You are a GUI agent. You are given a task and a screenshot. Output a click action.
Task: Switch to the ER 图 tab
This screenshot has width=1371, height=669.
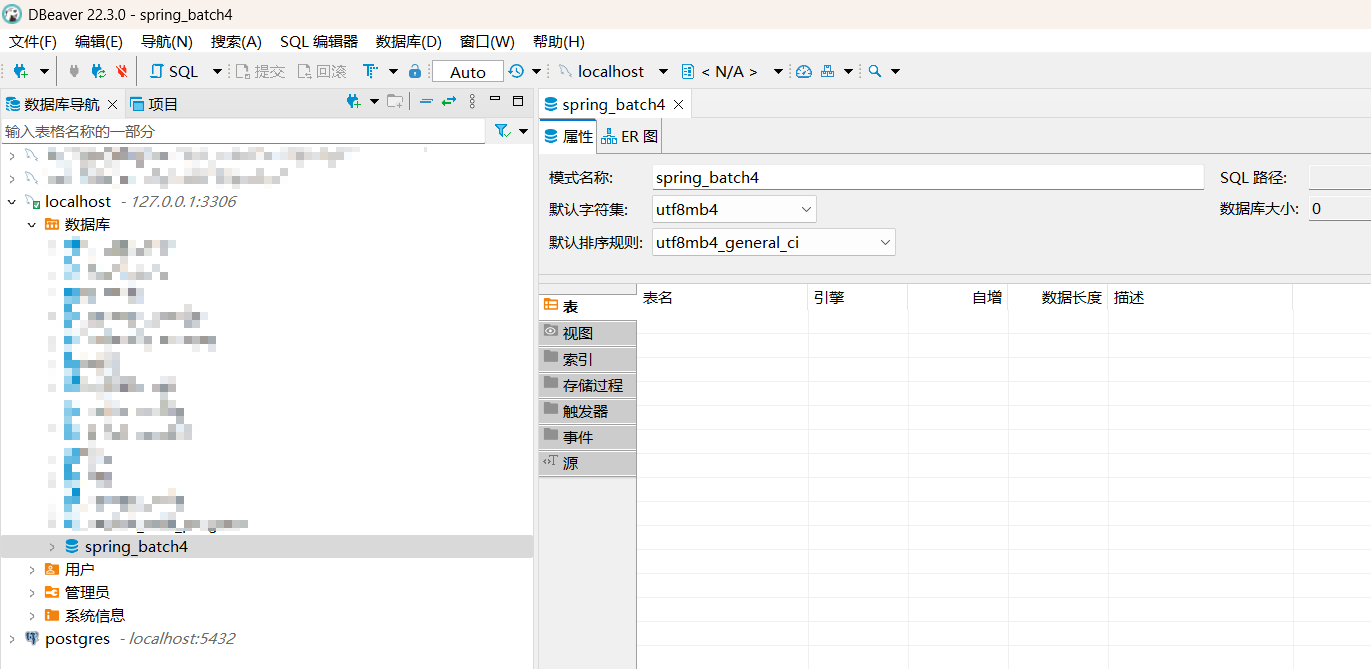[x=630, y=137]
